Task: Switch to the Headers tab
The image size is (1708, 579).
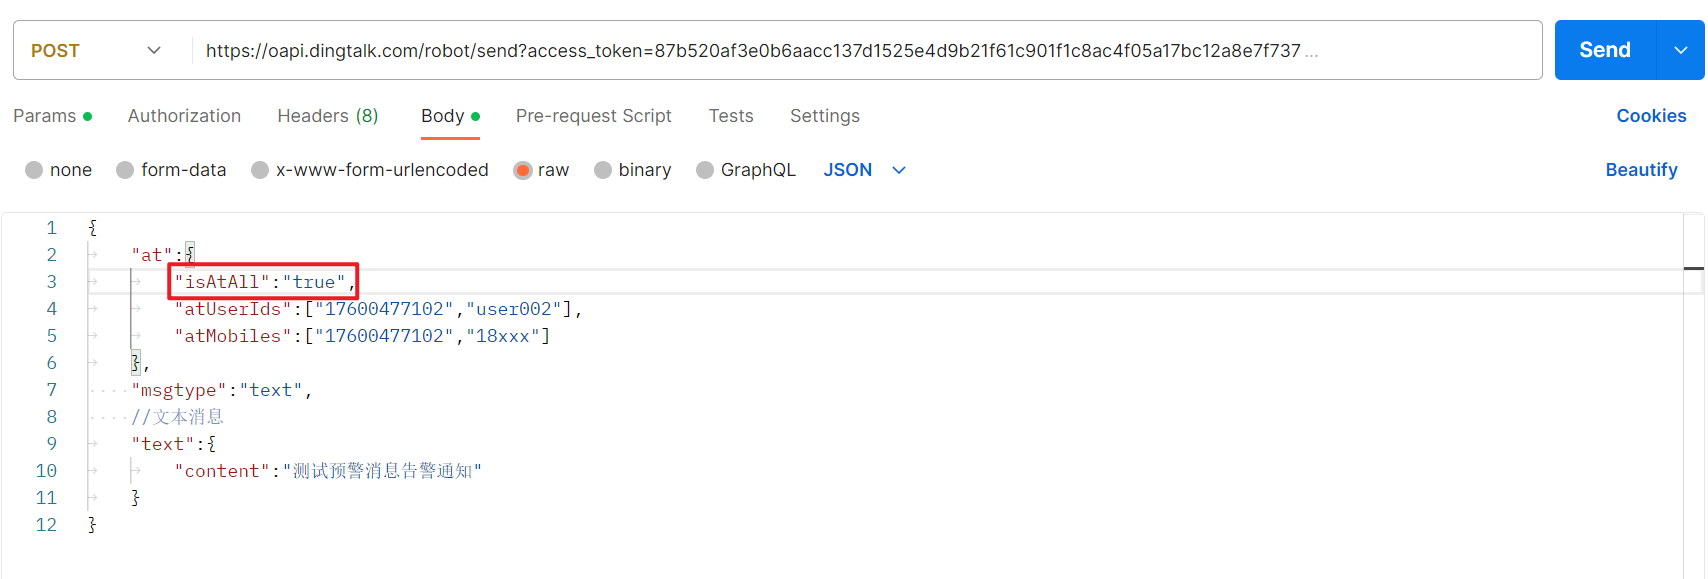Action: [x=328, y=115]
